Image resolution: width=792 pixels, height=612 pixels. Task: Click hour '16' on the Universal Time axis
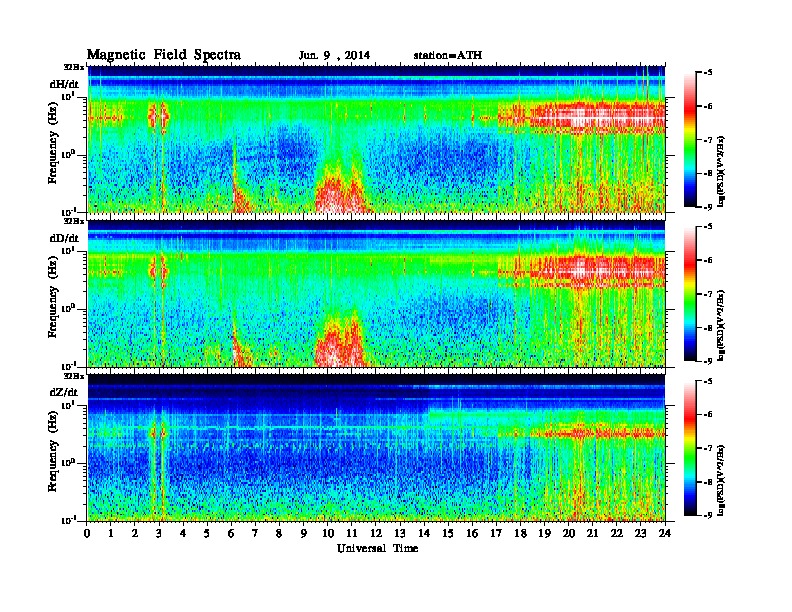coord(472,533)
